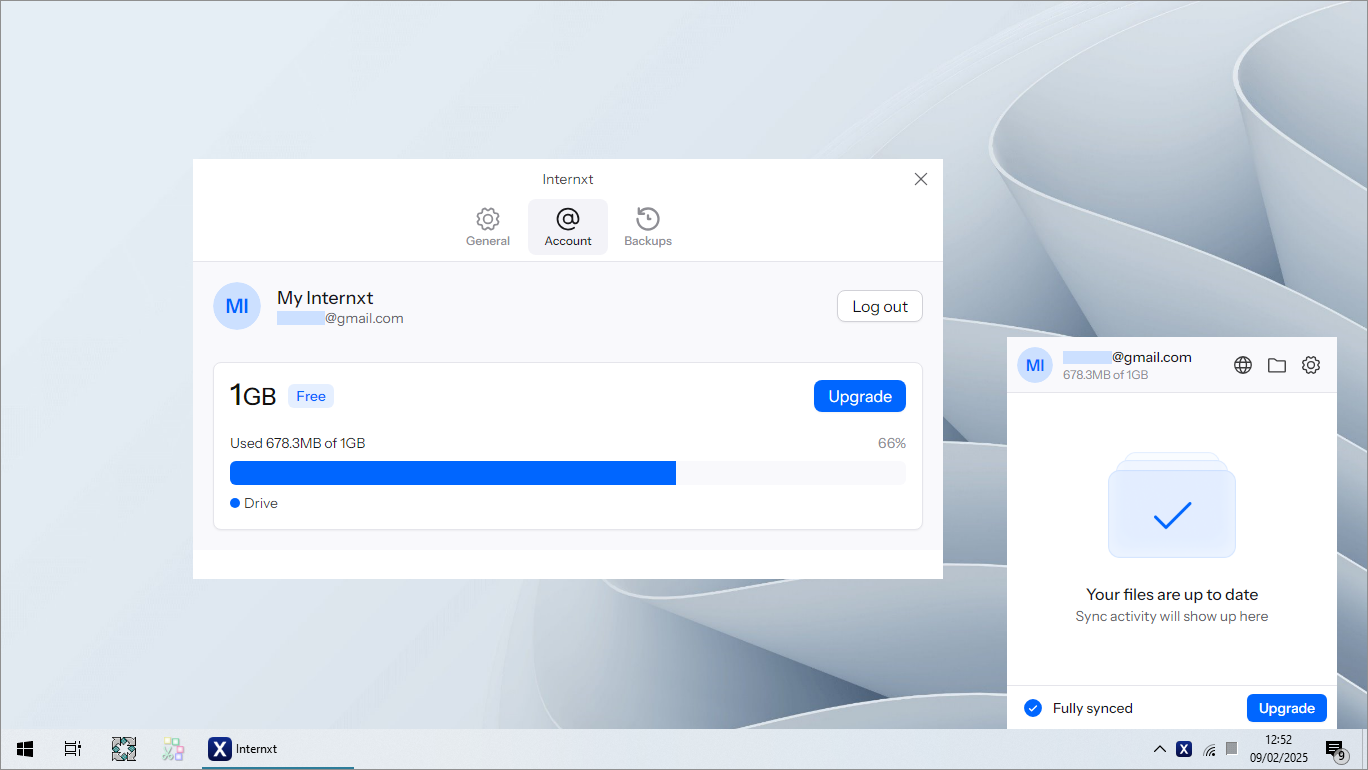
Task: Click 'Fully synced' status text
Action: point(1093,708)
